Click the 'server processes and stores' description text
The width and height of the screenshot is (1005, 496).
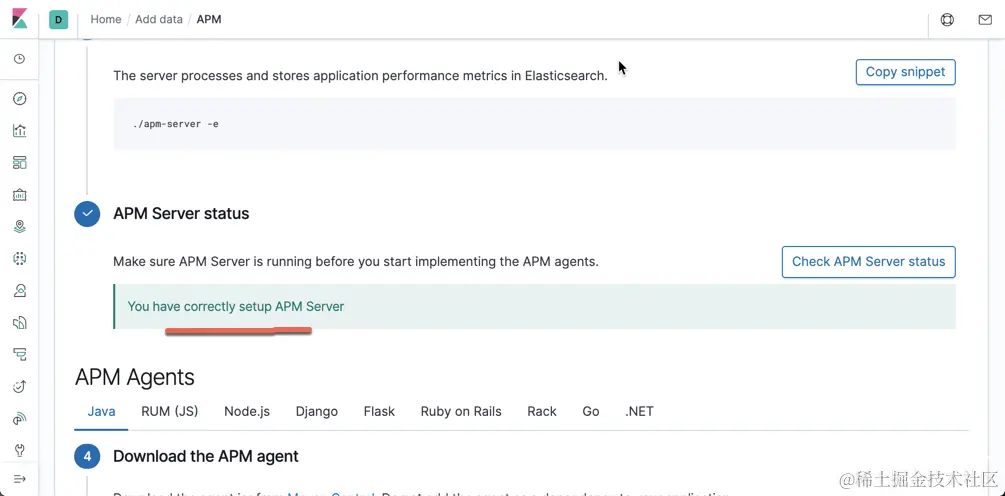point(360,76)
